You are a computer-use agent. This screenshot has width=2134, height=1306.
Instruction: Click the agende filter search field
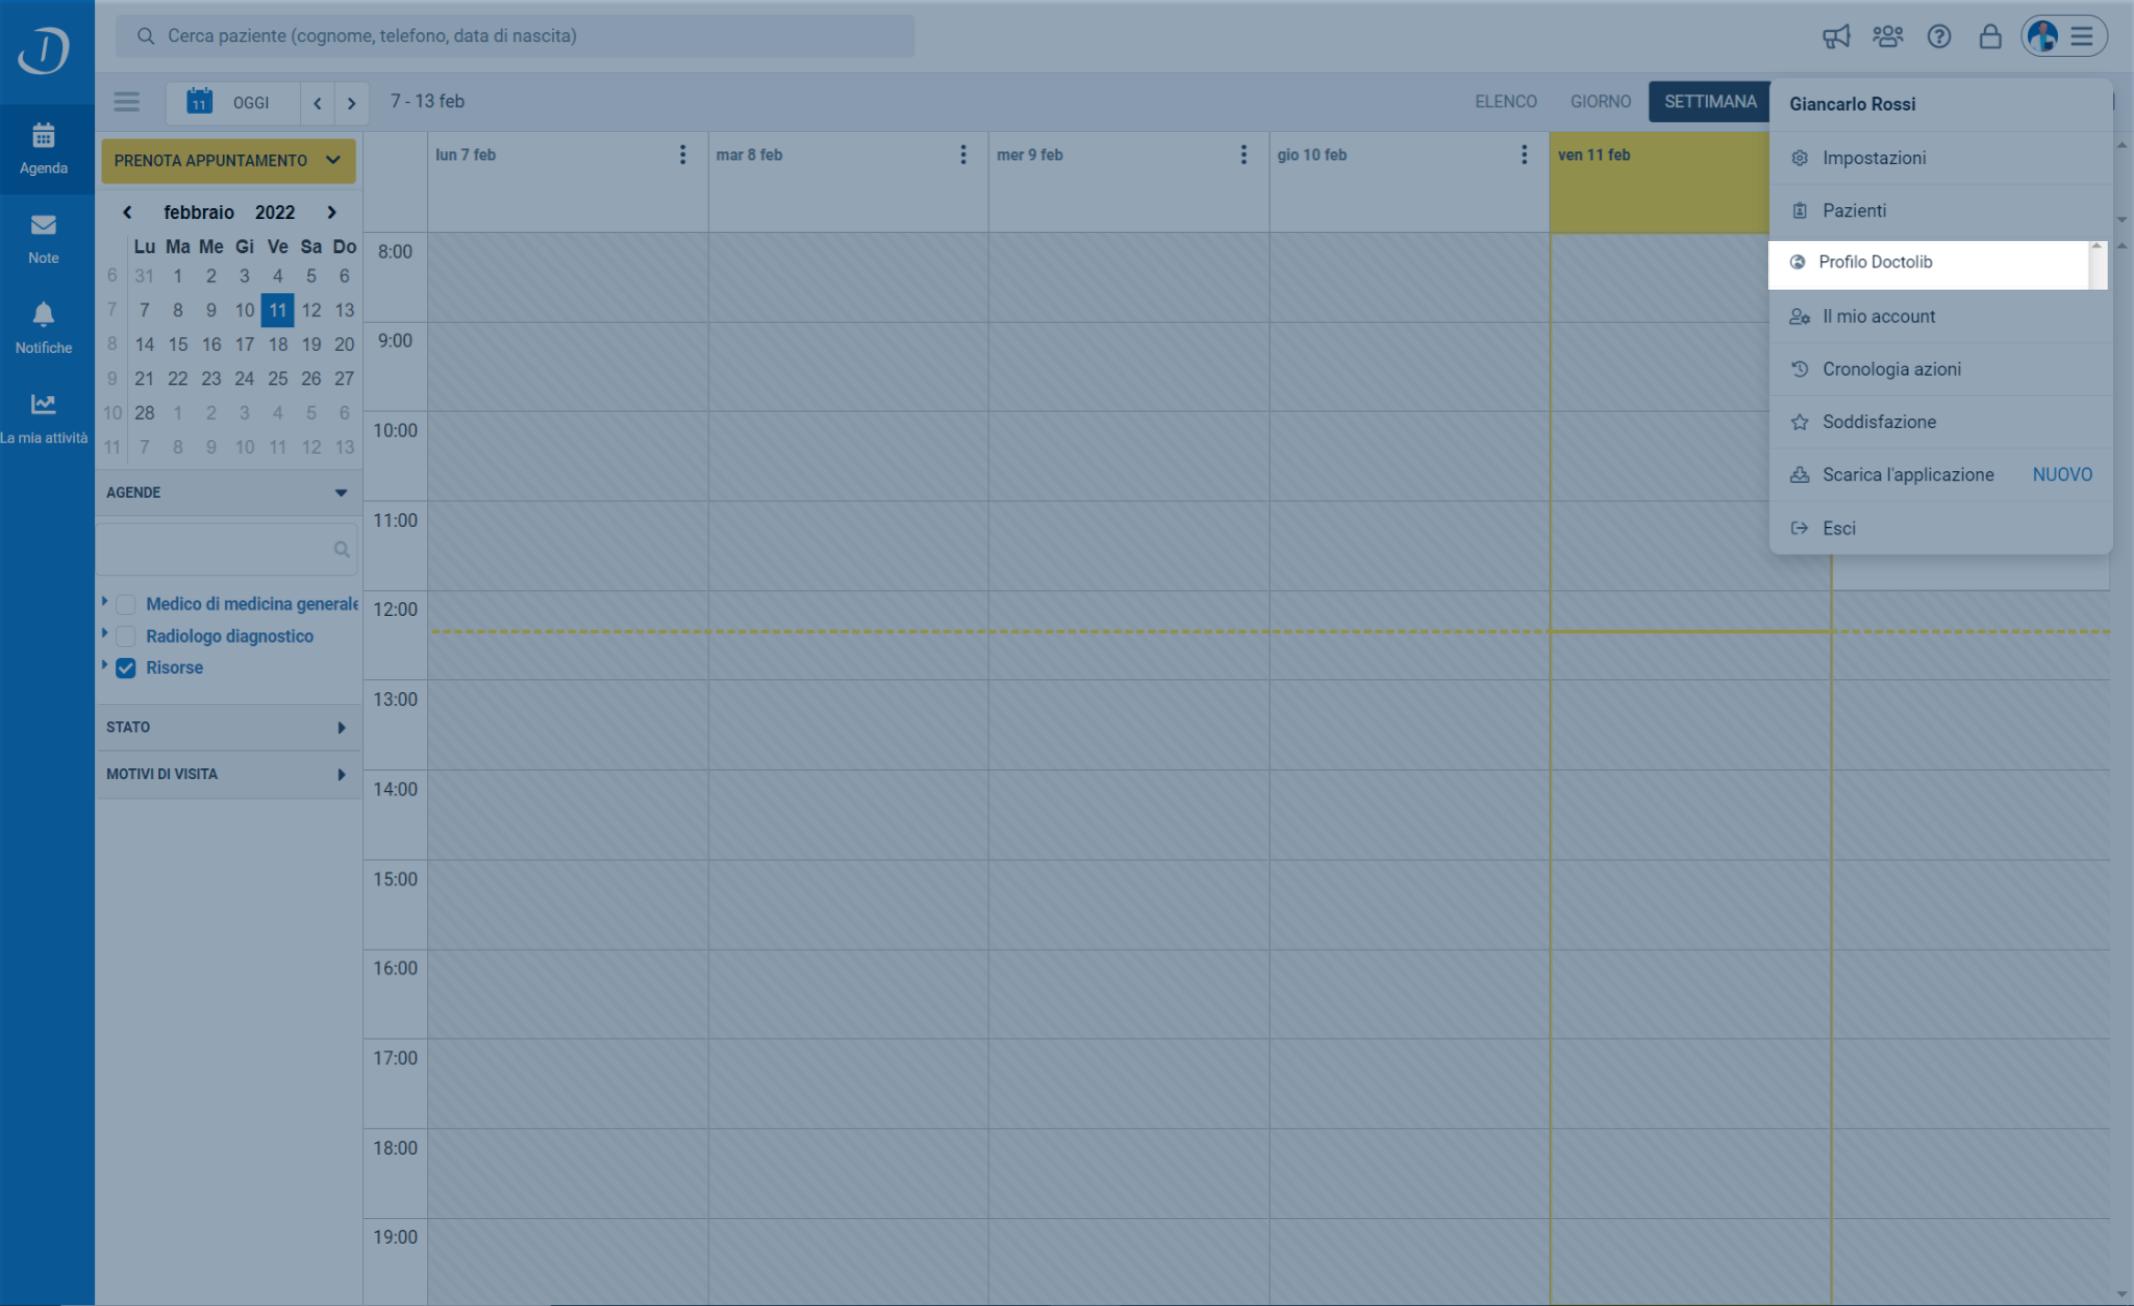click(228, 549)
